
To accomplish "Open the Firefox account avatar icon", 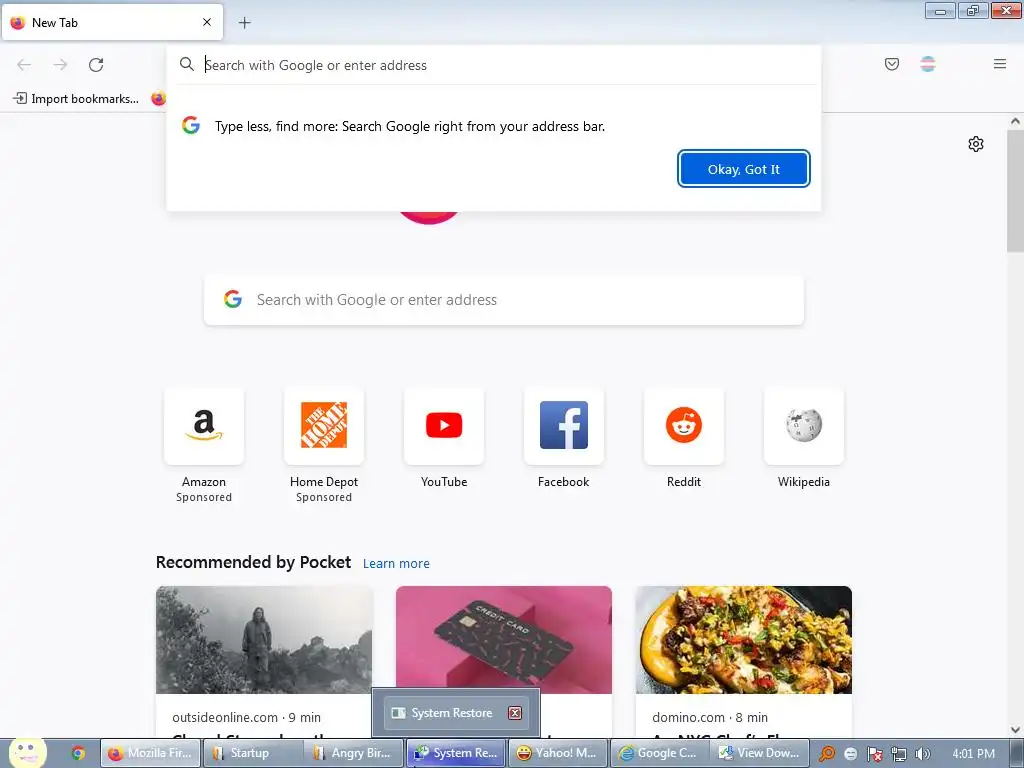I will pyautogui.click(x=928, y=64).
